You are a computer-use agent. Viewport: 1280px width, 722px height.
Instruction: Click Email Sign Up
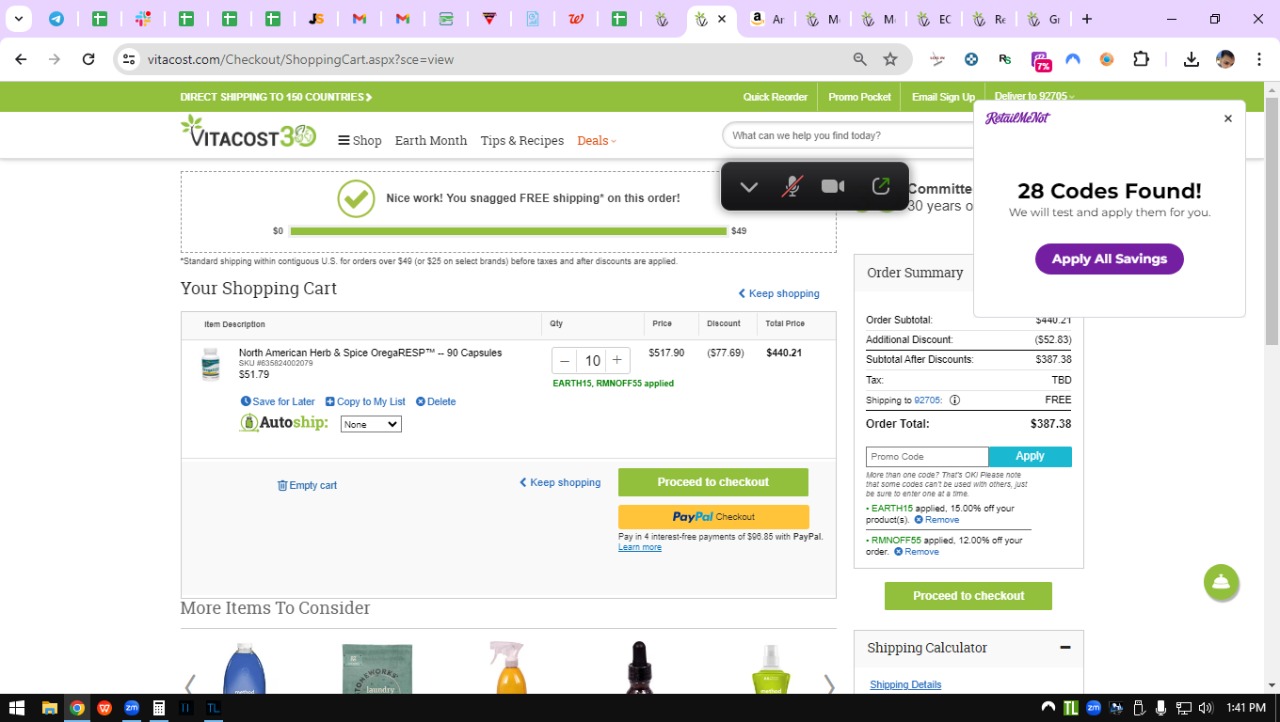[943, 97]
